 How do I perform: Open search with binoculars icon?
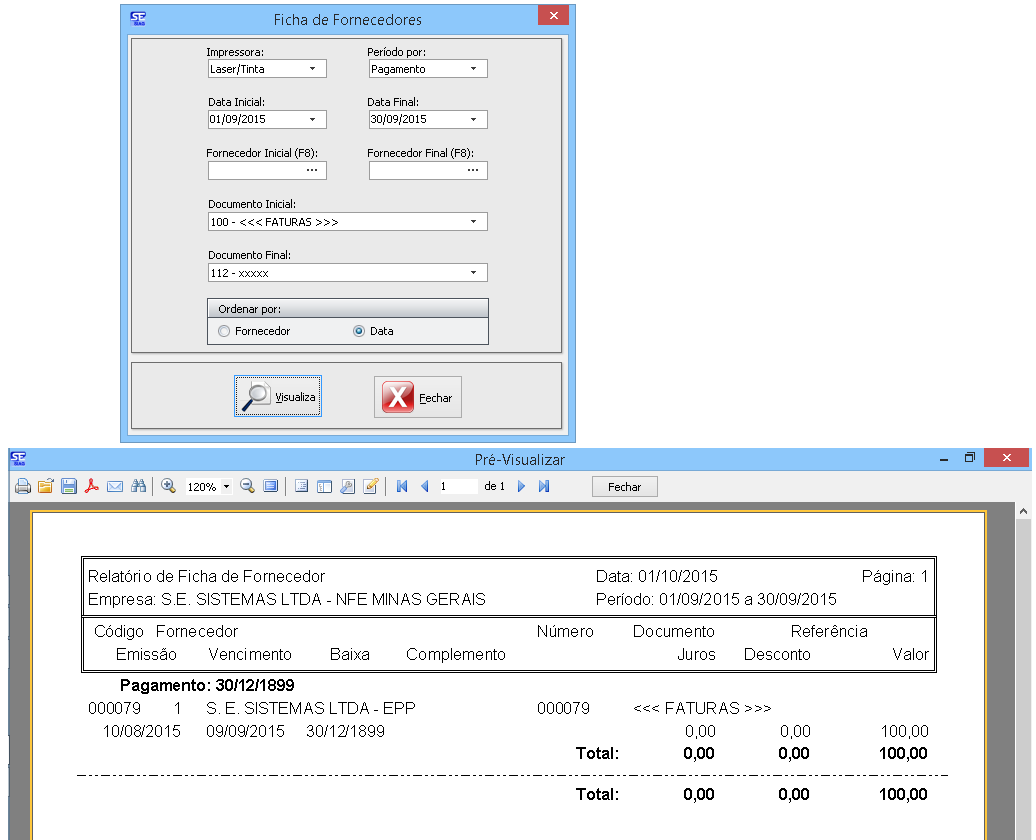(x=139, y=486)
